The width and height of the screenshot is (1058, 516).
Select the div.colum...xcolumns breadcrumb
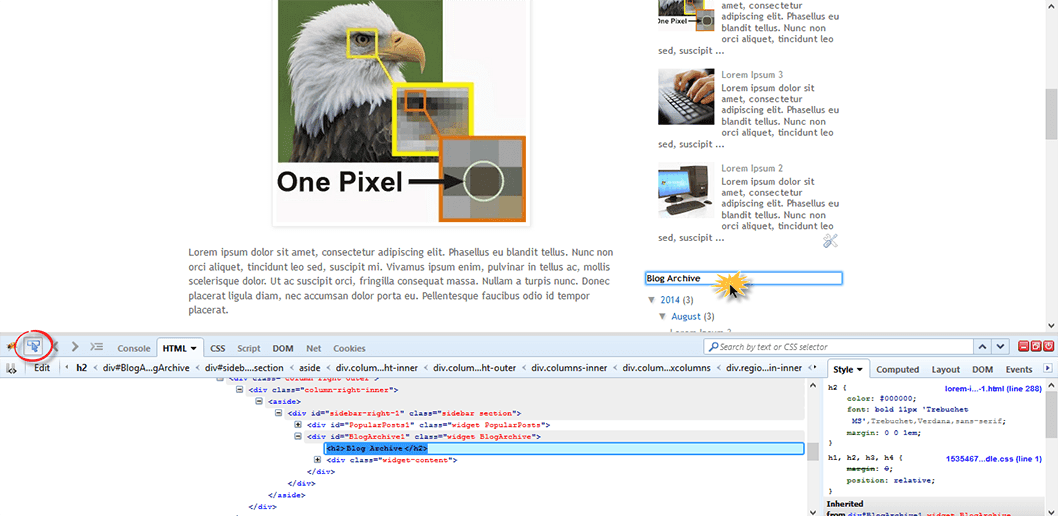(x=667, y=368)
